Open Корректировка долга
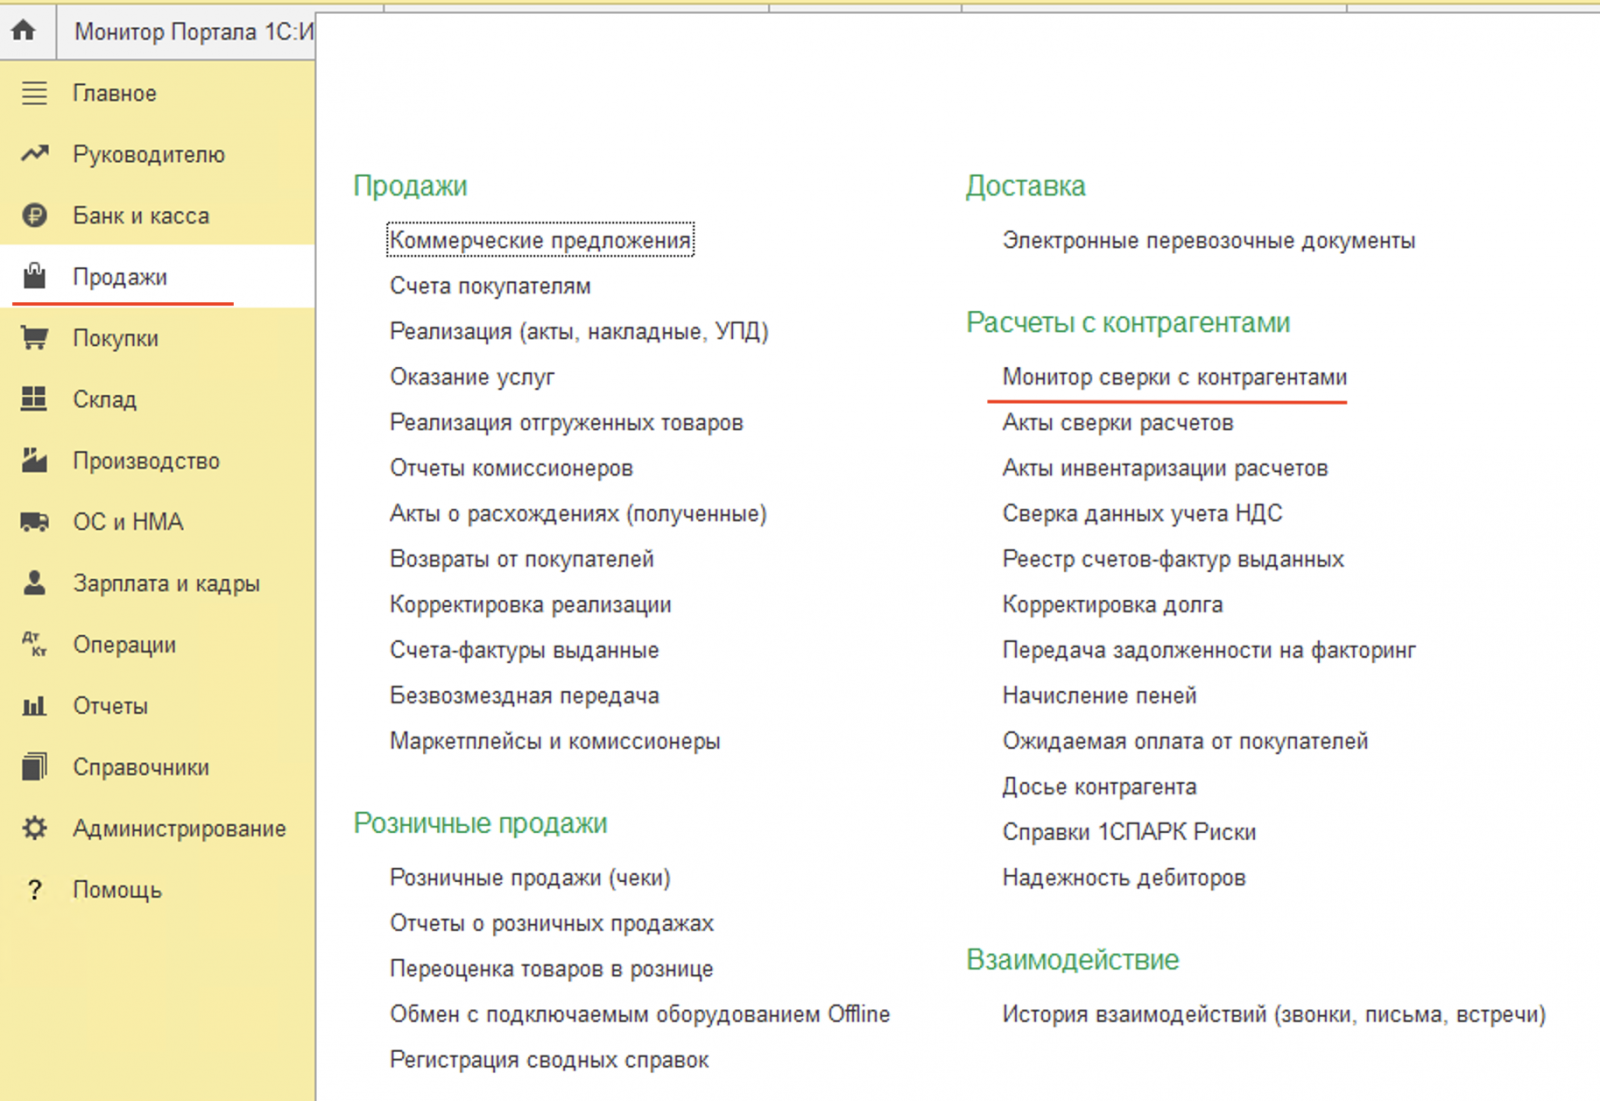Screen dimensions: 1600x1101 click(1113, 605)
